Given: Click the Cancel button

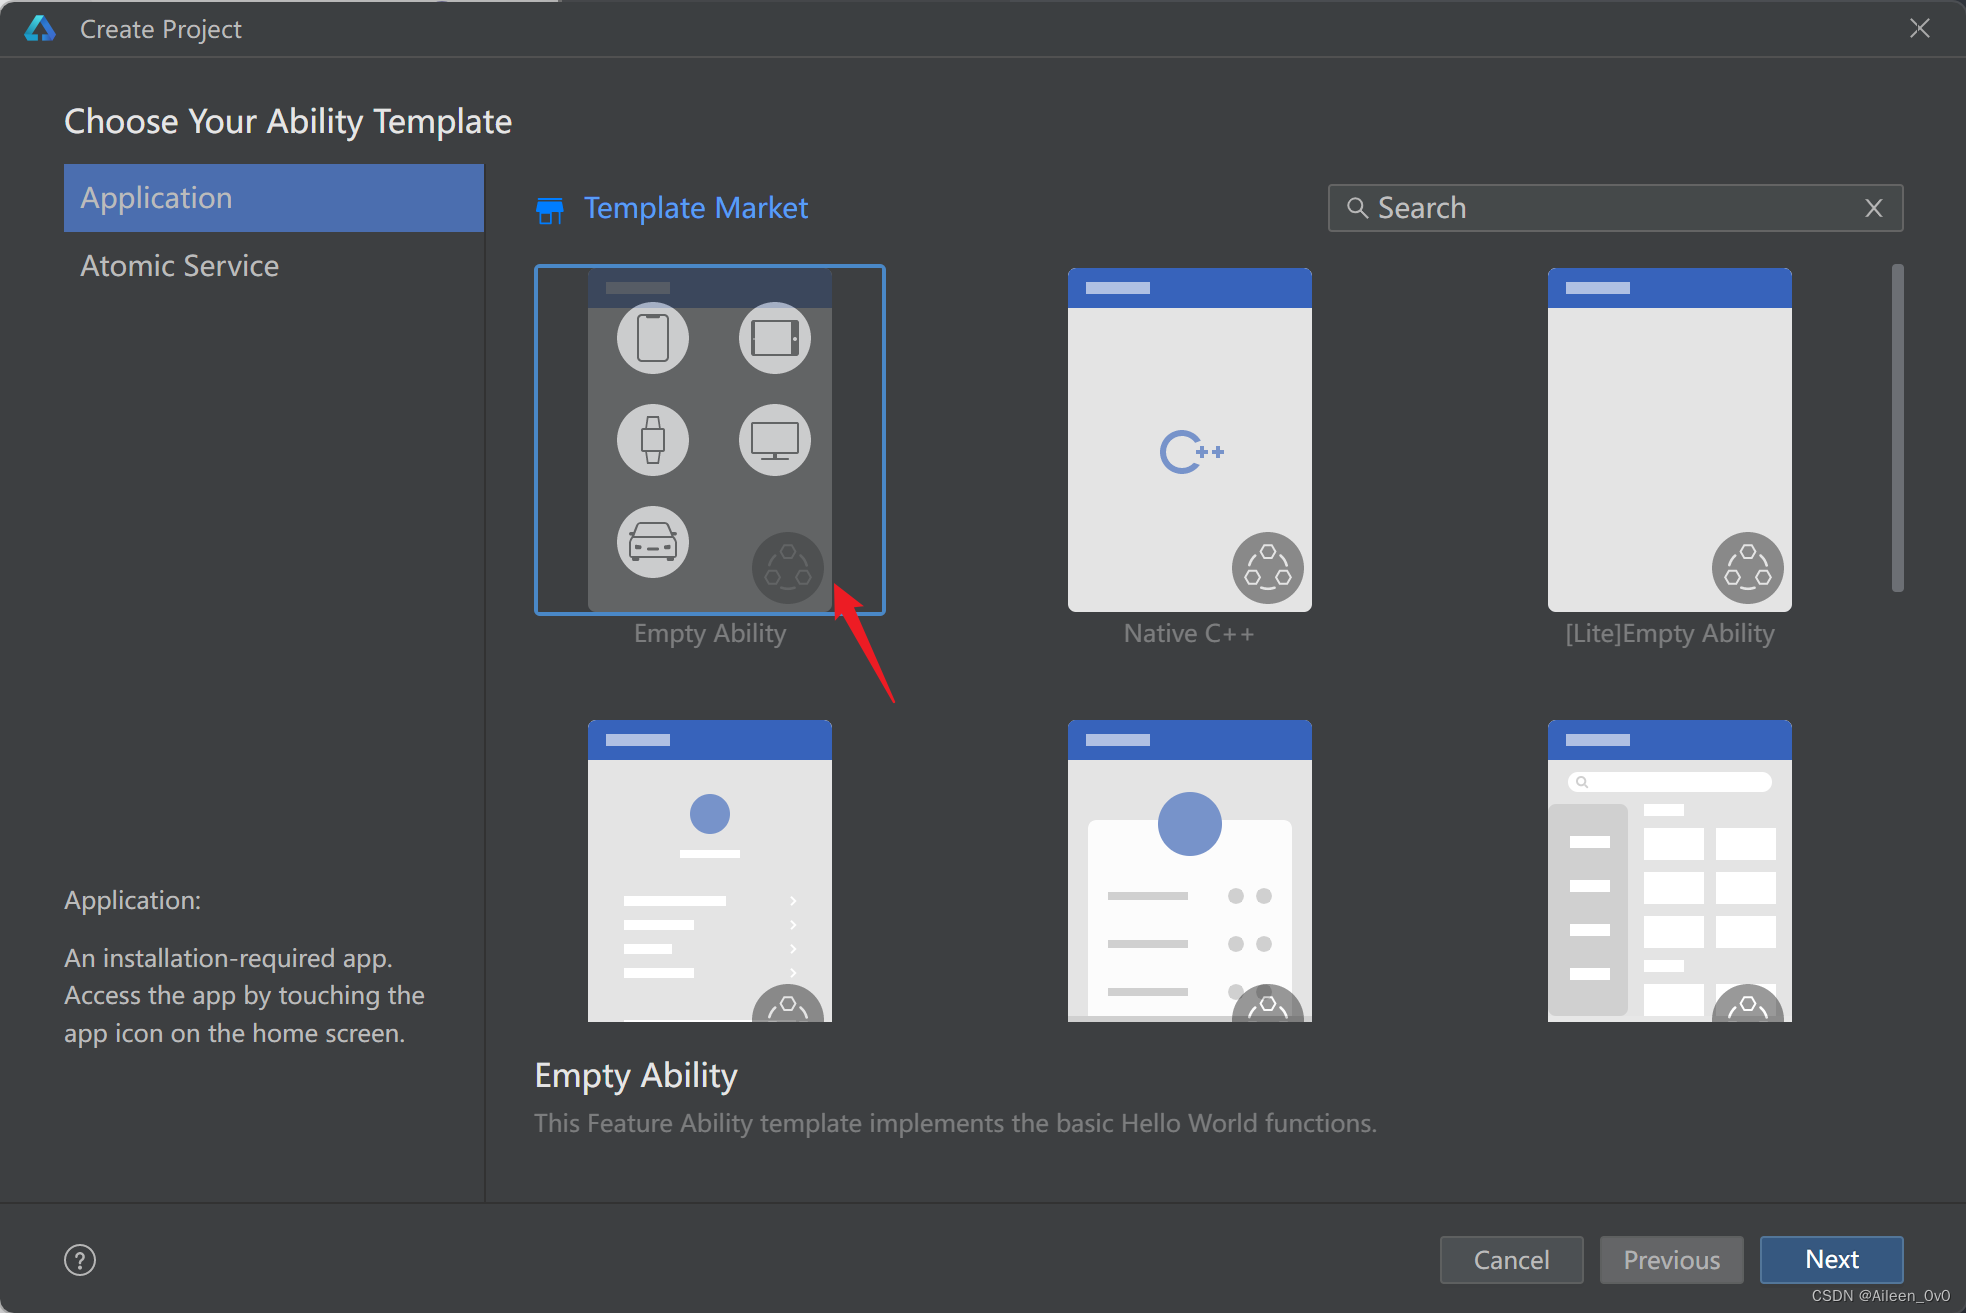Looking at the screenshot, I should pos(1511,1260).
